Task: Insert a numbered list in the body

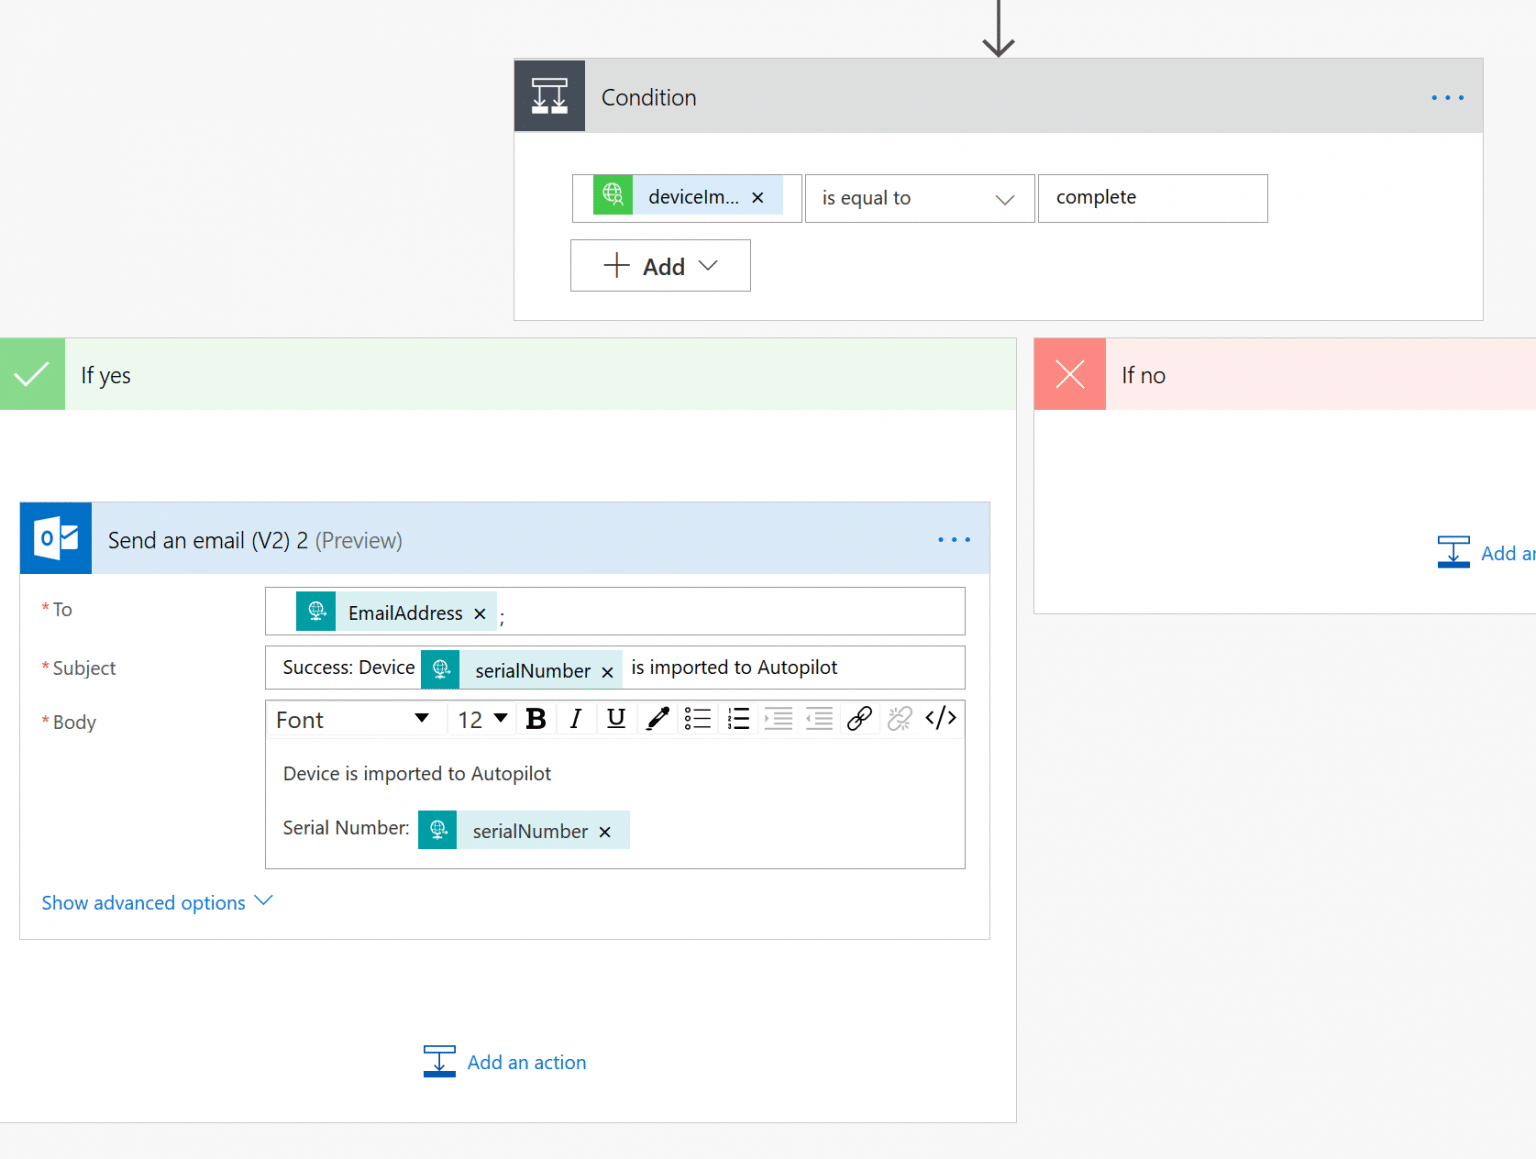Action: pyautogui.click(x=738, y=718)
